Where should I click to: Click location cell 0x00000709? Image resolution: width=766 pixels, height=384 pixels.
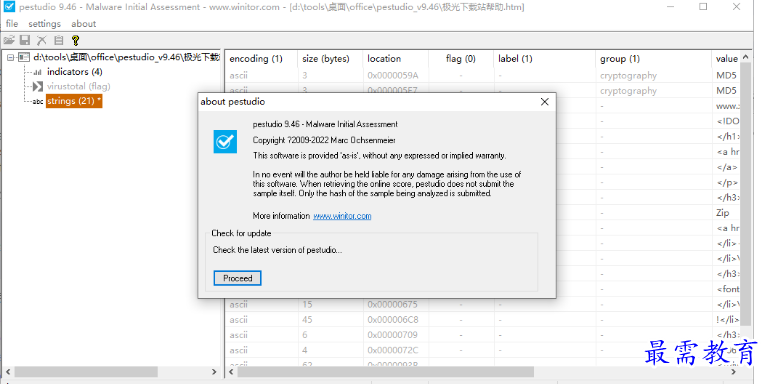coord(393,335)
